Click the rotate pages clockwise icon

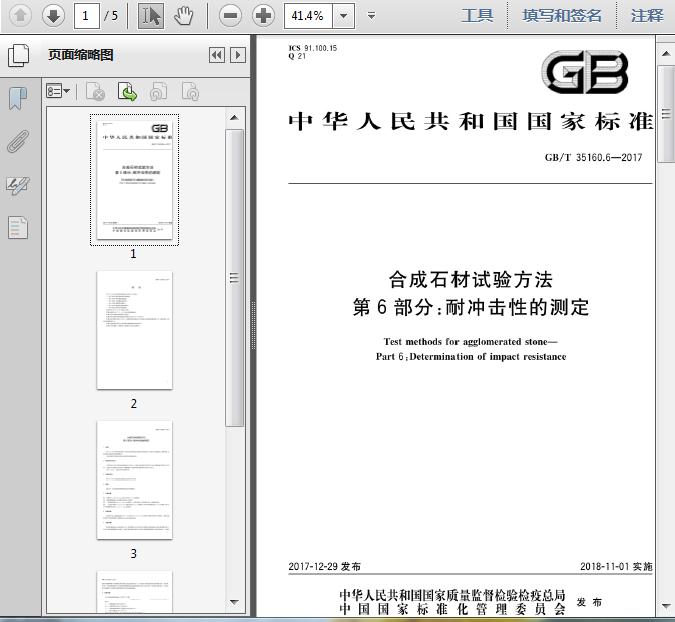click(x=190, y=91)
